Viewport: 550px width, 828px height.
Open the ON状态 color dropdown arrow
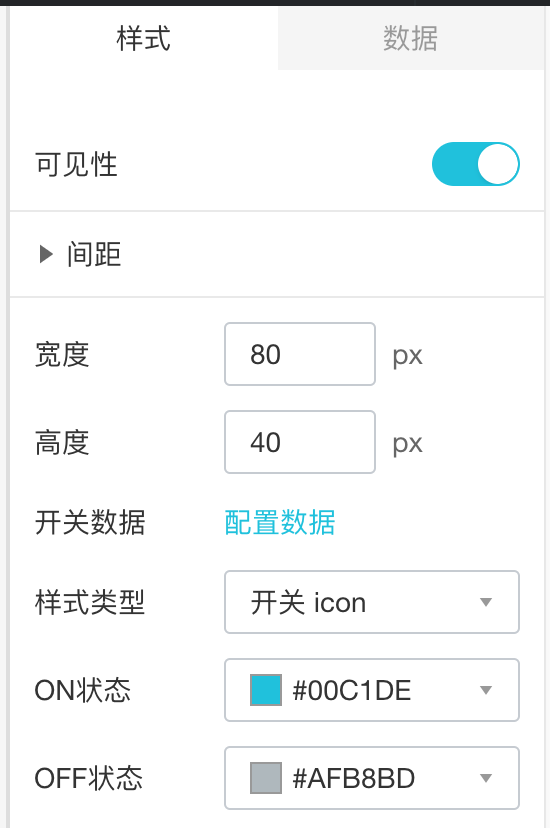click(x=486, y=690)
